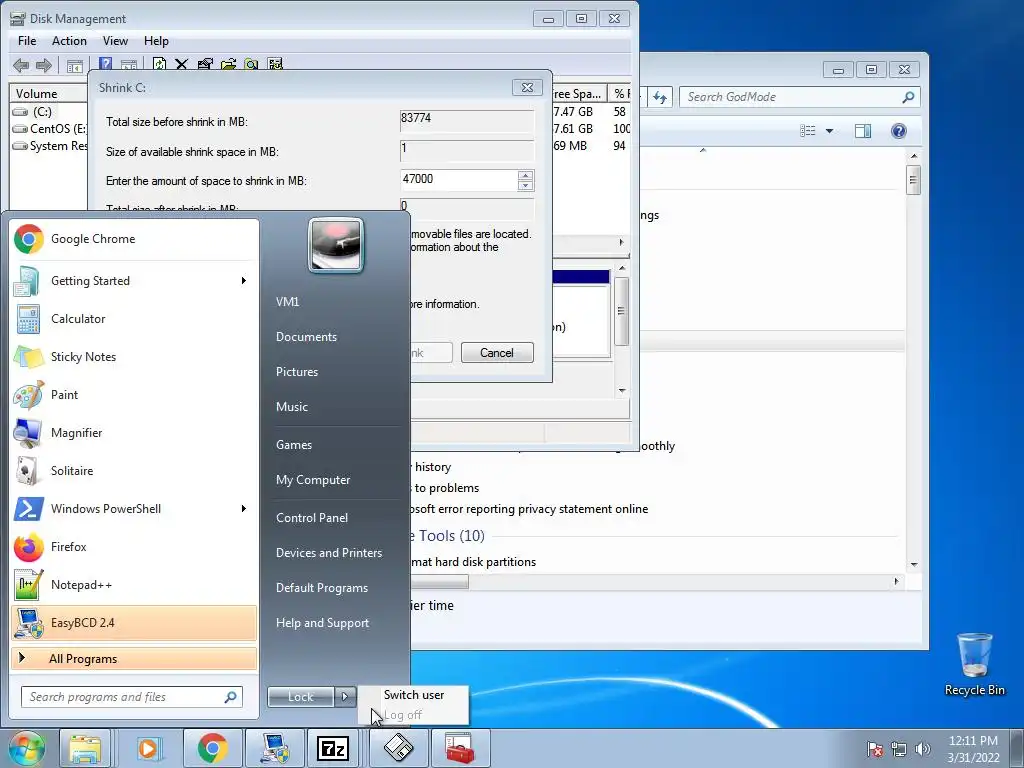Click the Refresh toolbar icon in Disk Management
This screenshot has height=768, width=1024.
pyautogui.click(x=159, y=63)
